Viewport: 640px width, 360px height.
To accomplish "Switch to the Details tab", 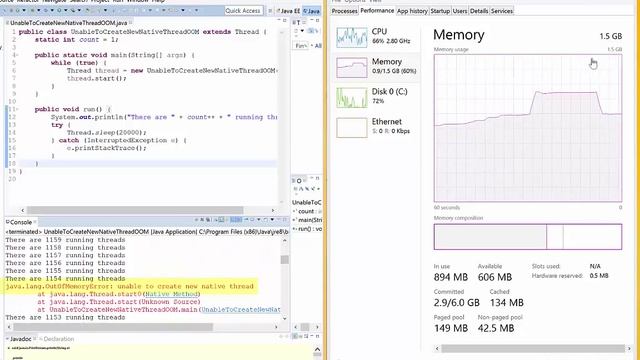I will click(479, 11).
